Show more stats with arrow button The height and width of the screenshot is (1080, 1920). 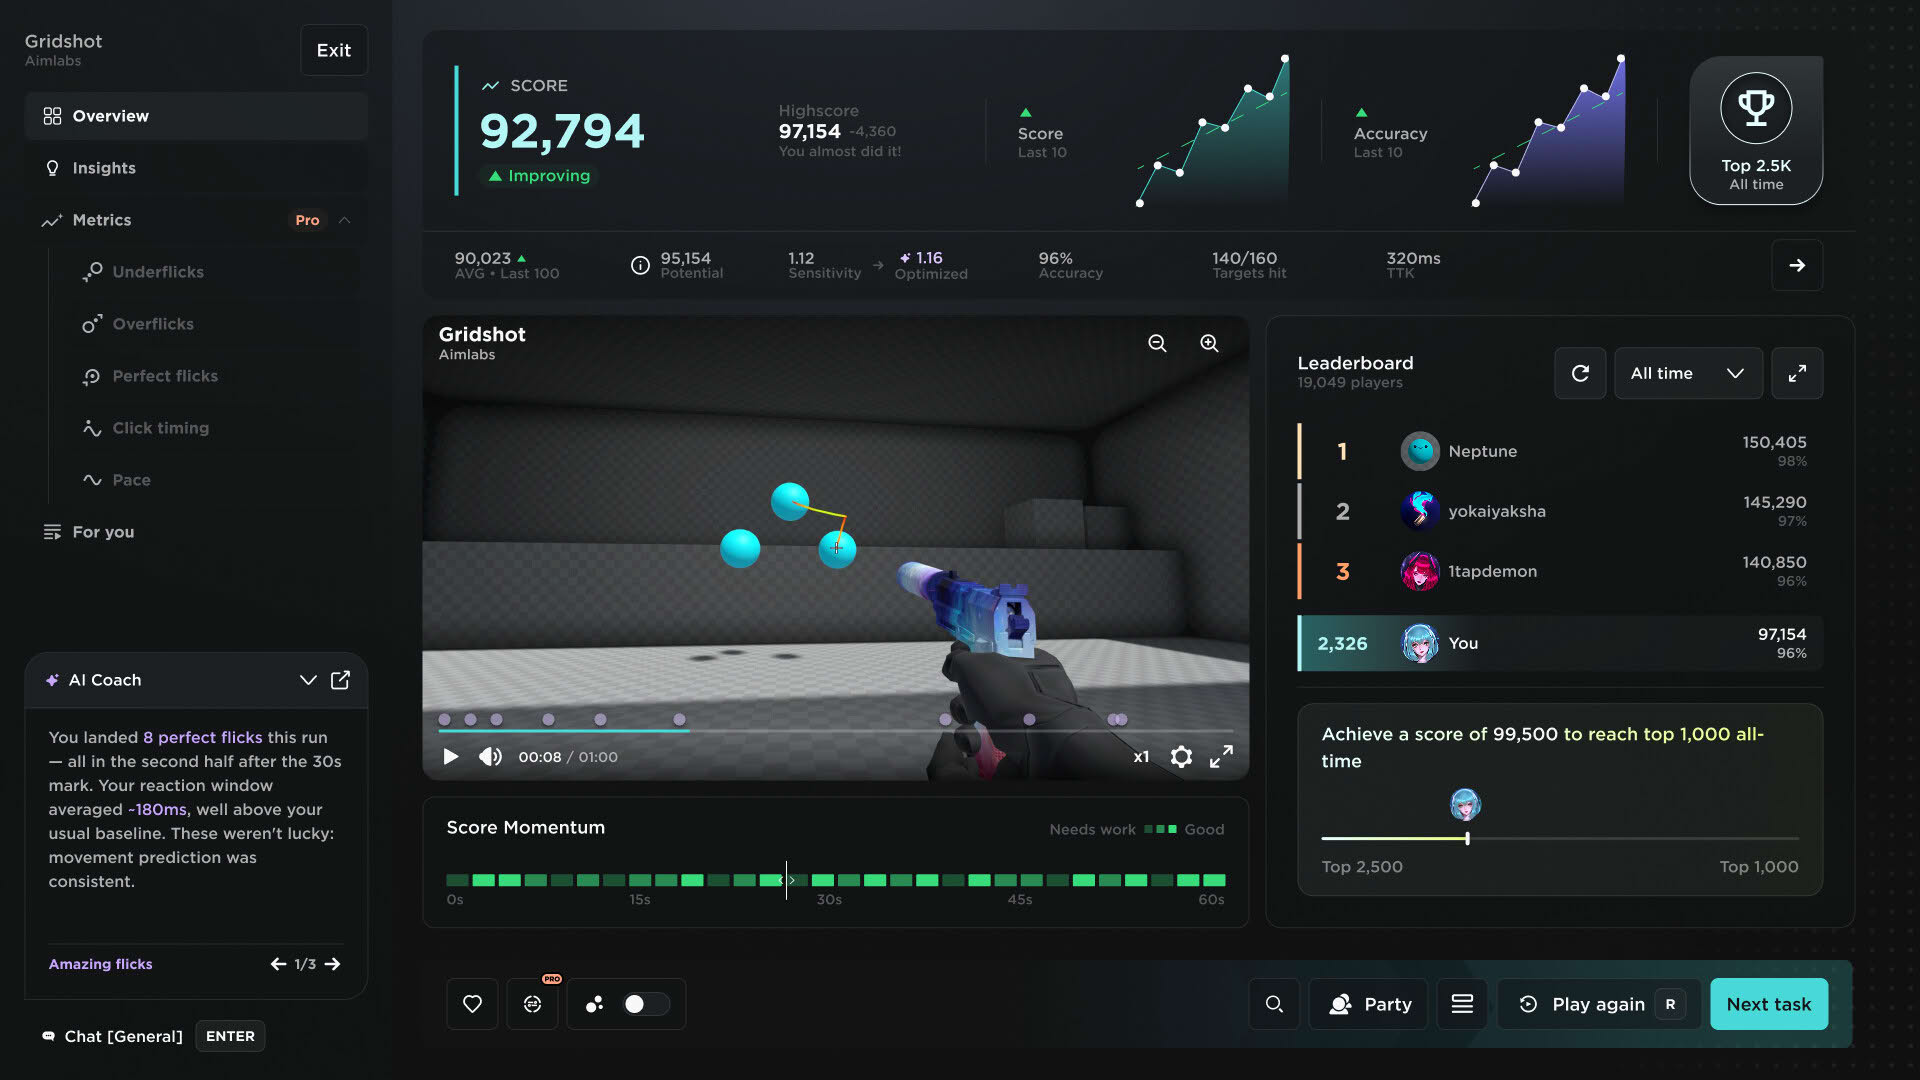pyautogui.click(x=1797, y=265)
